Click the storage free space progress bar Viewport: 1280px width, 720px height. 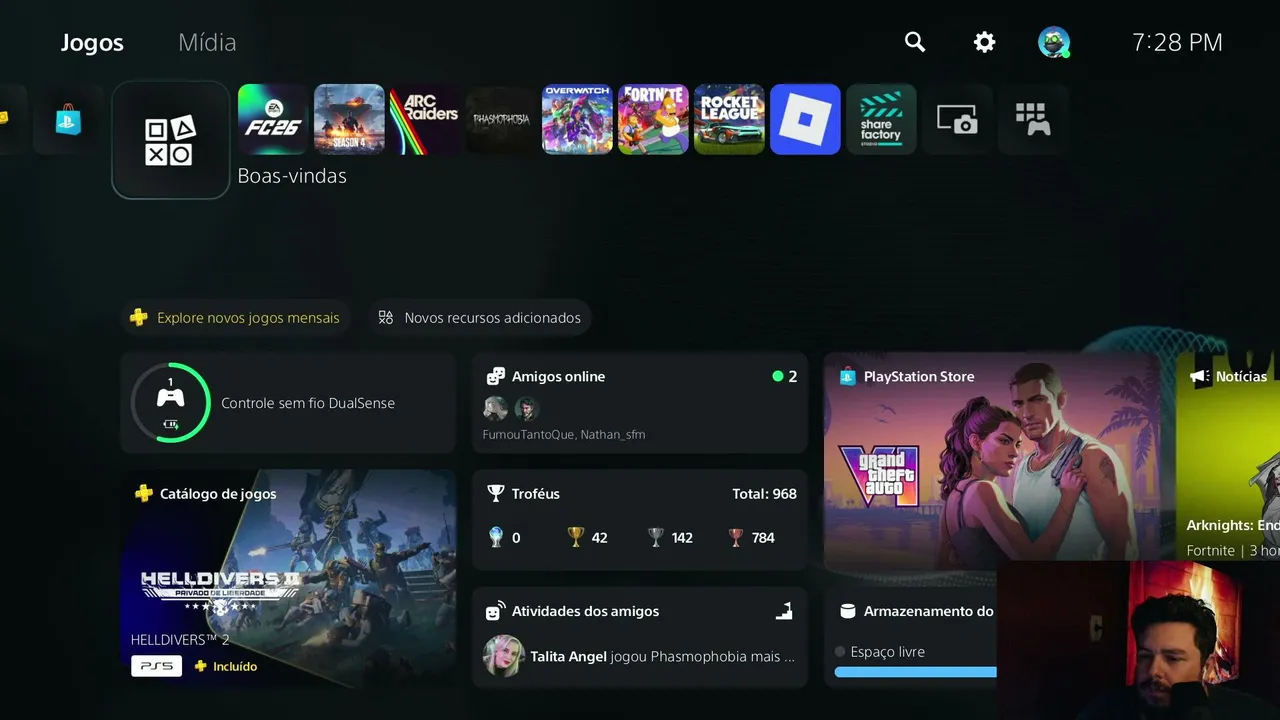point(916,672)
